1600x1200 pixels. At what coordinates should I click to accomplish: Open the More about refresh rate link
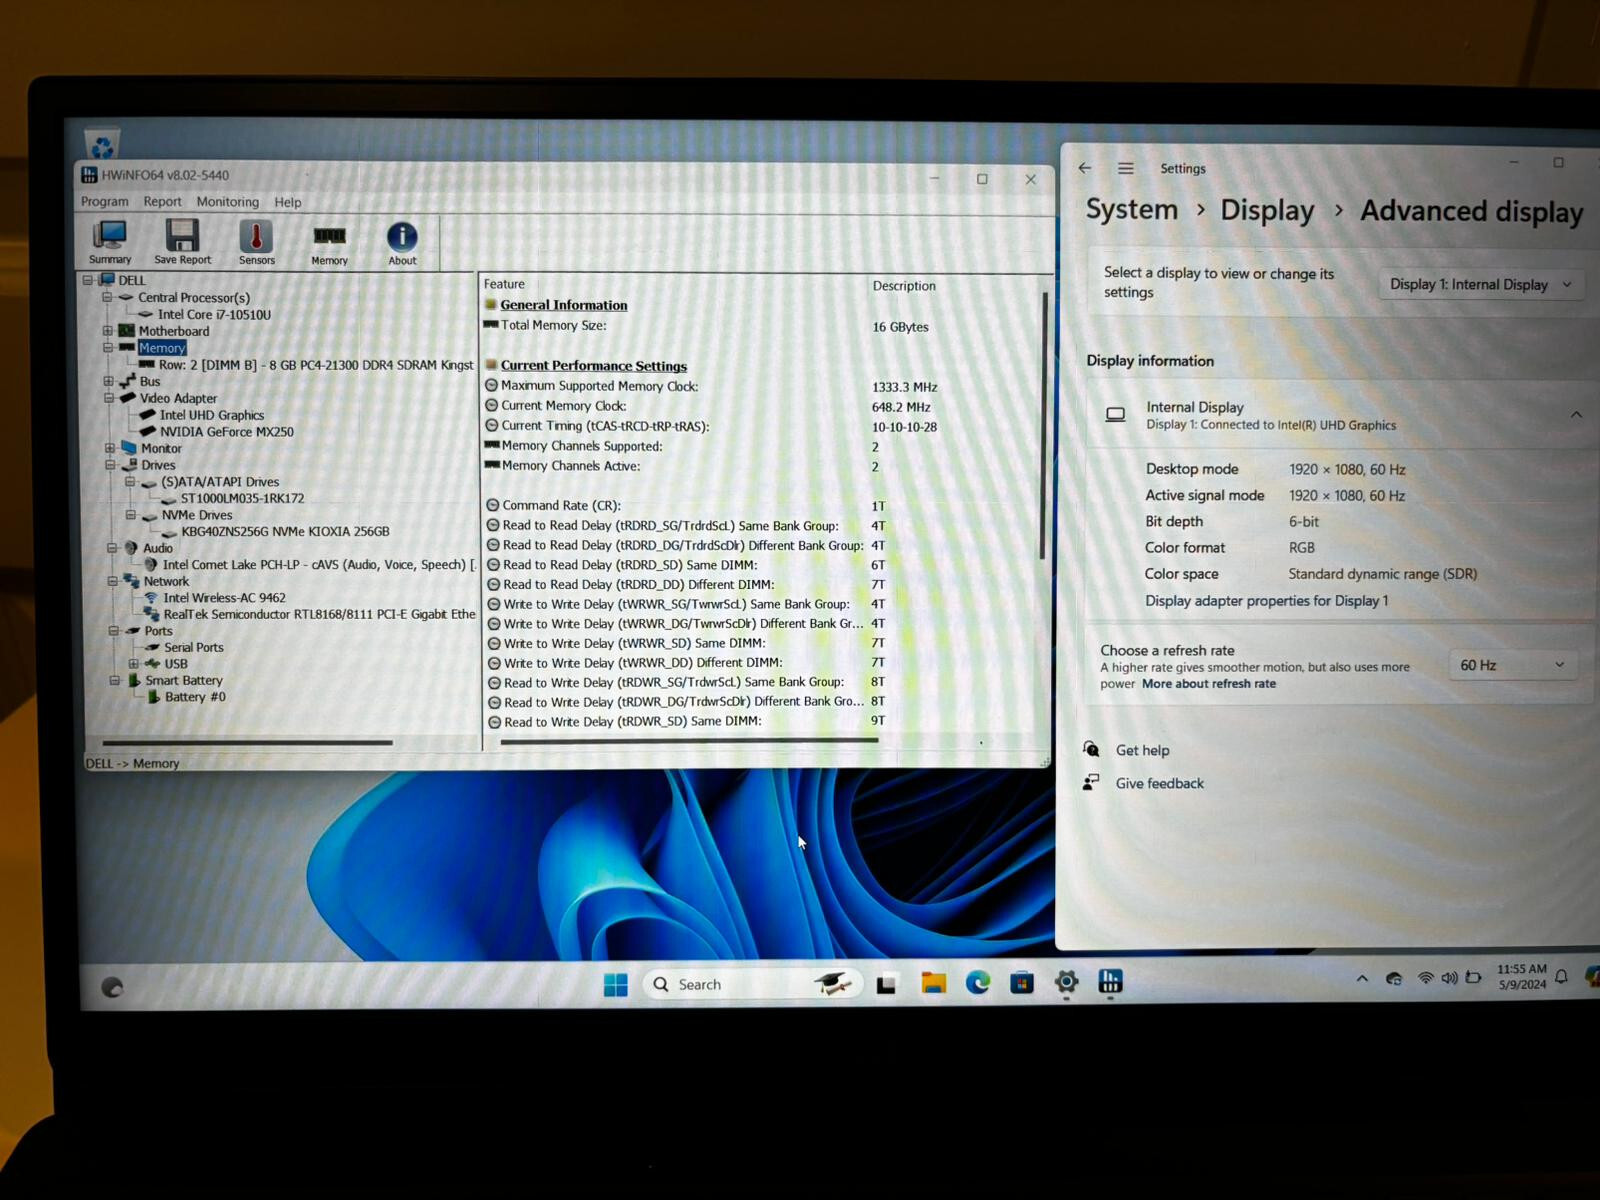click(1209, 684)
